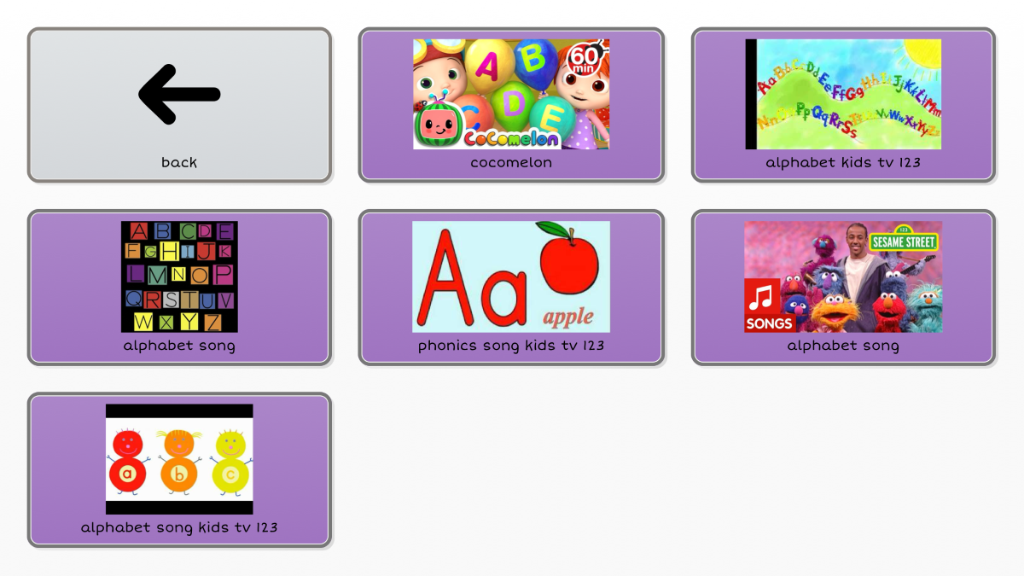Click the red 'a' character figure
Viewport: 1024px width, 576px height.
coord(128,462)
